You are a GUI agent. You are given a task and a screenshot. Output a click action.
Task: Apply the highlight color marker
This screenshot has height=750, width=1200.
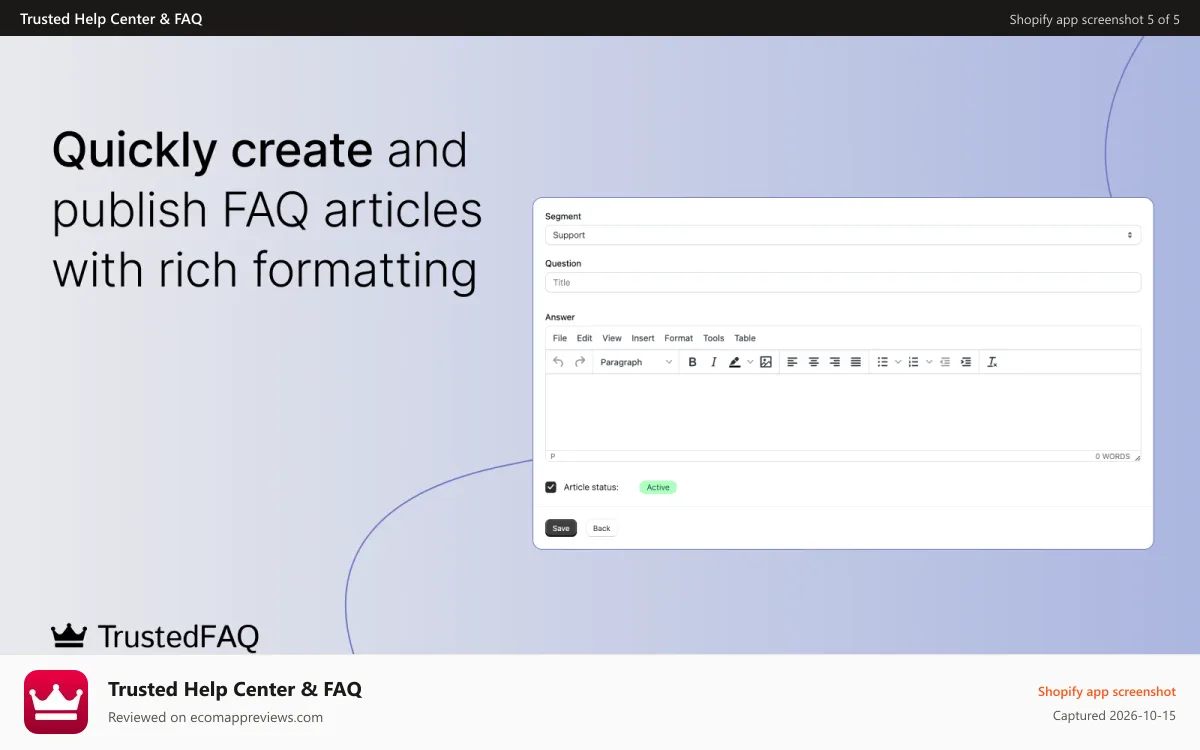tap(735, 362)
